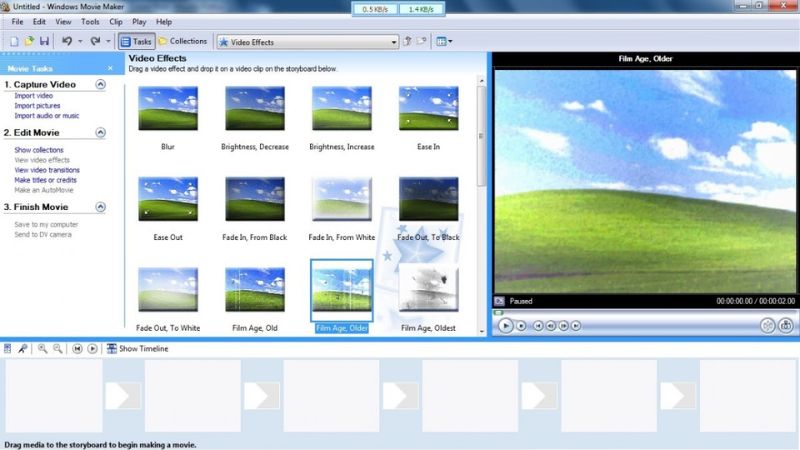Click the Undo arrow icon
This screenshot has height=450, width=800.
pos(67,41)
